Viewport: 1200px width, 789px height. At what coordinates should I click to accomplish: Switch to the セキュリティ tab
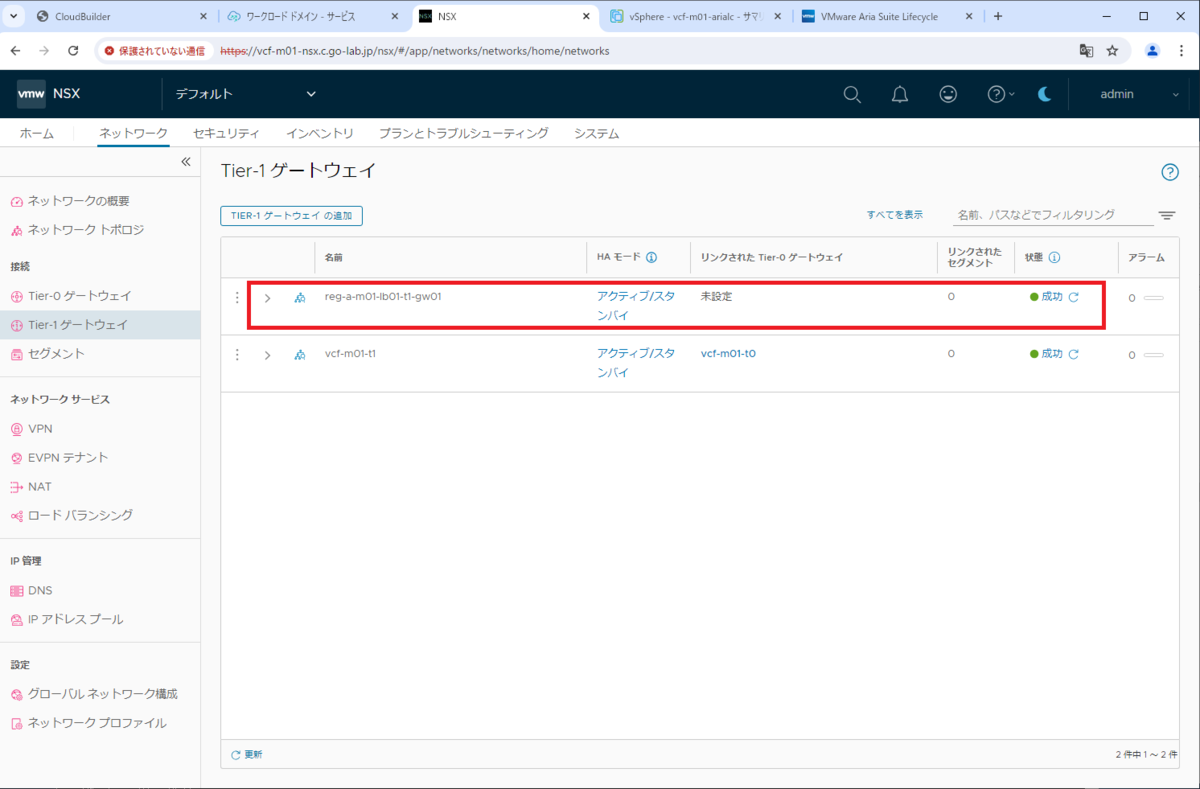(x=226, y=133)
